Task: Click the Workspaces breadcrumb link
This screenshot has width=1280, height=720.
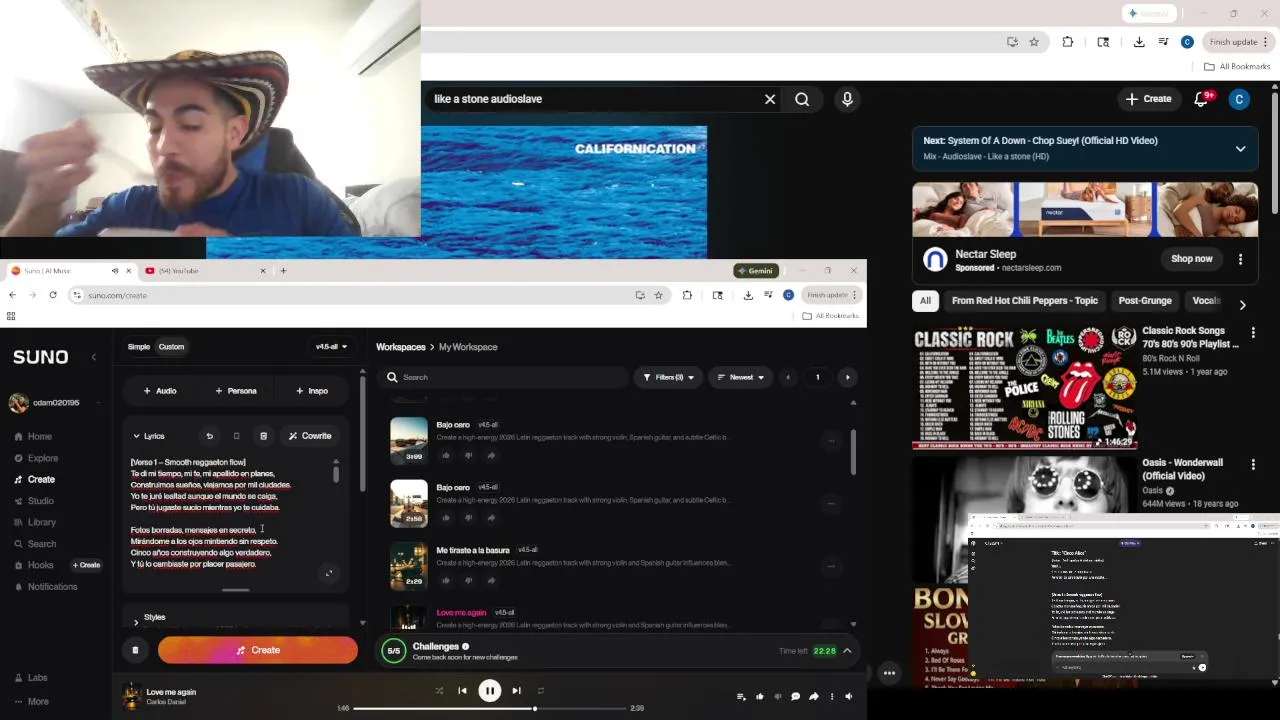Action: [x=401, y=347]
